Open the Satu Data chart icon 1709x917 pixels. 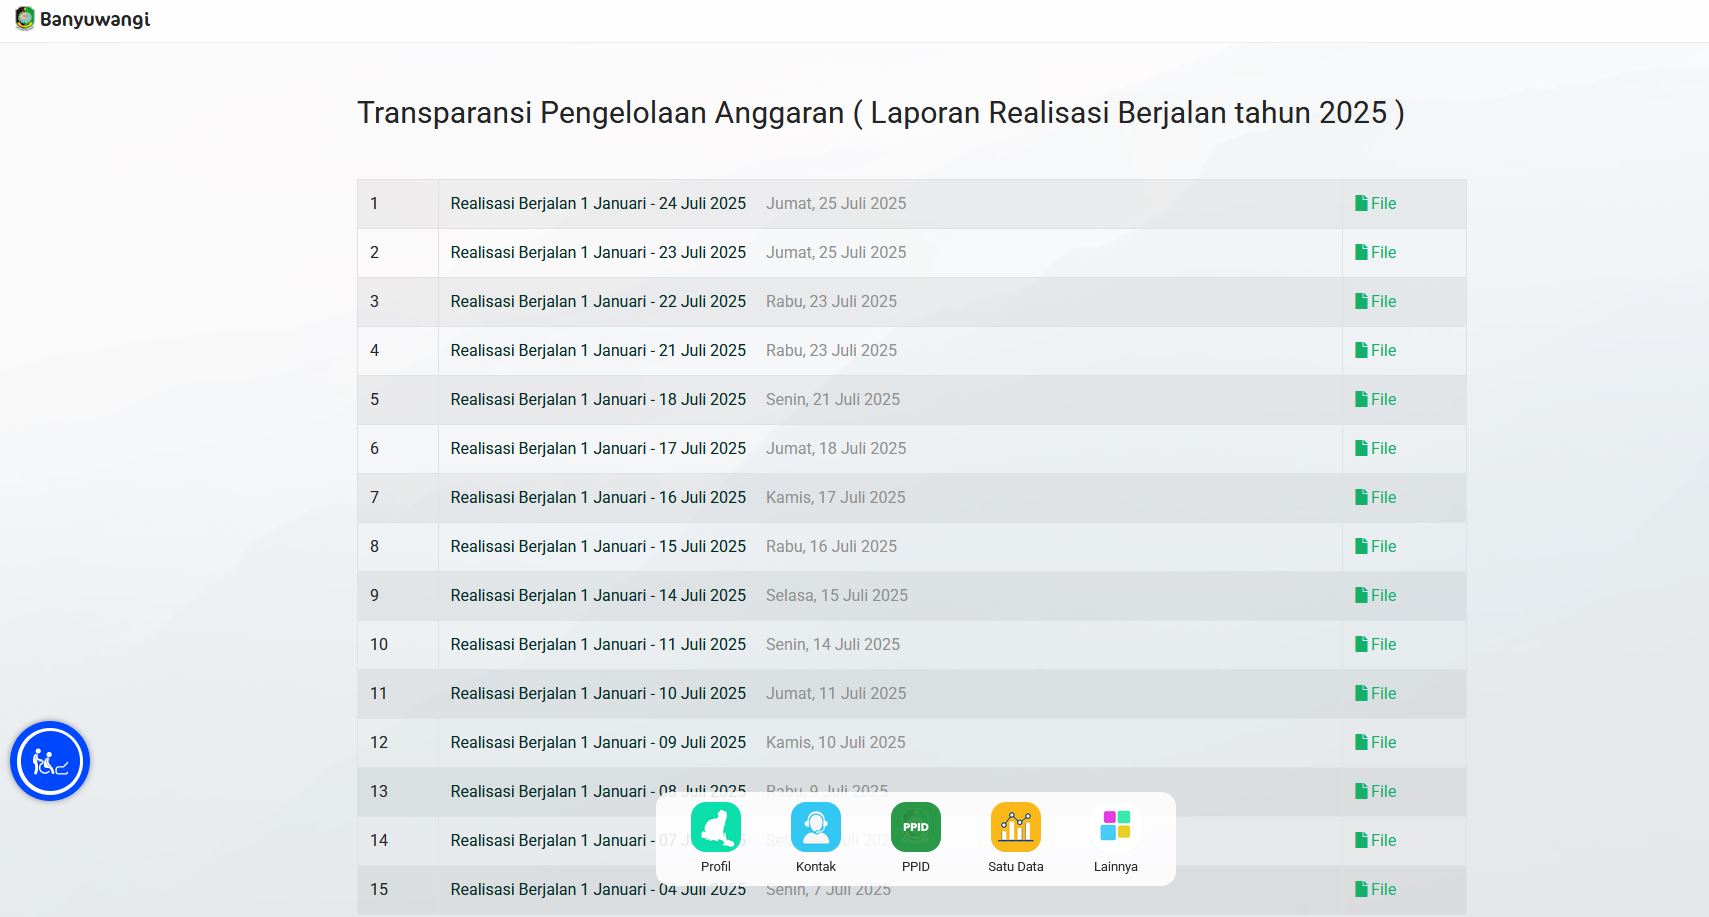(1016, 827)
